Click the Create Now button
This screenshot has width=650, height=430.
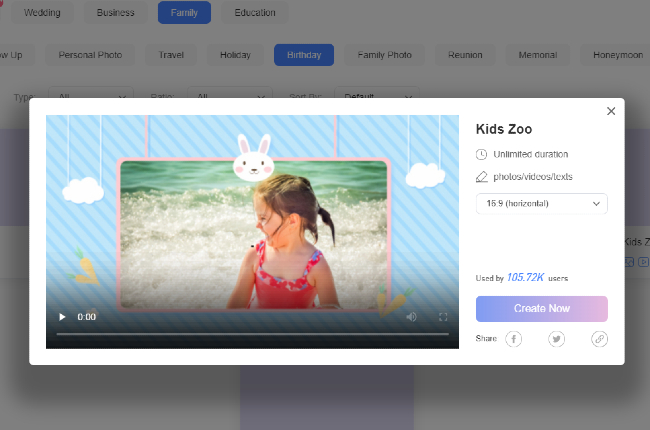click(x=541, y=309)
